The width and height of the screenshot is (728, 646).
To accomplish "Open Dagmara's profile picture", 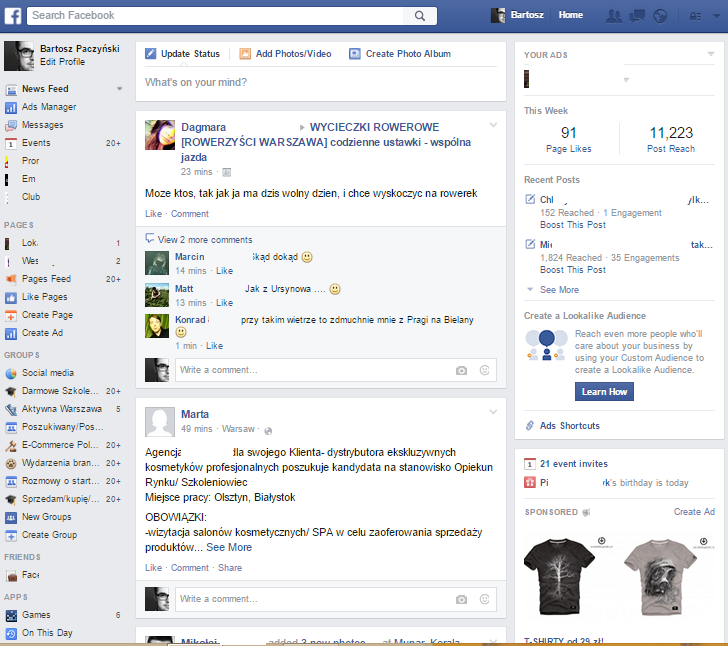I will tap(160, 135).
